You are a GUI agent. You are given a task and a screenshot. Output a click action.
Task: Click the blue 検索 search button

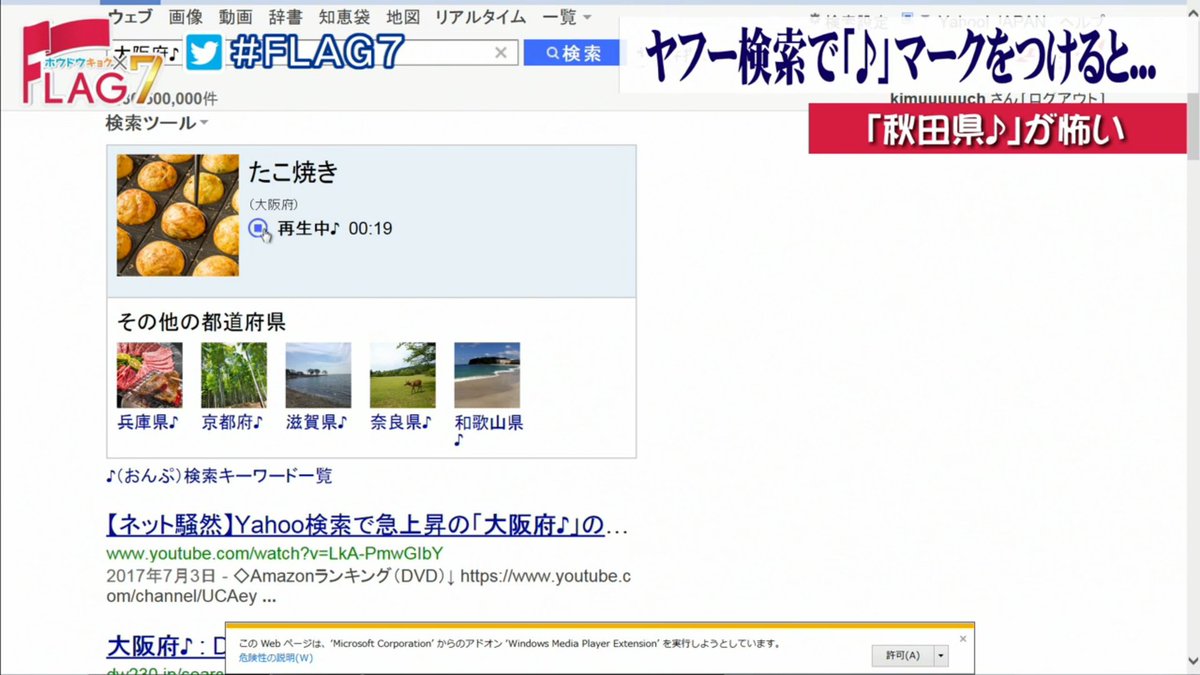pos(573,53)
